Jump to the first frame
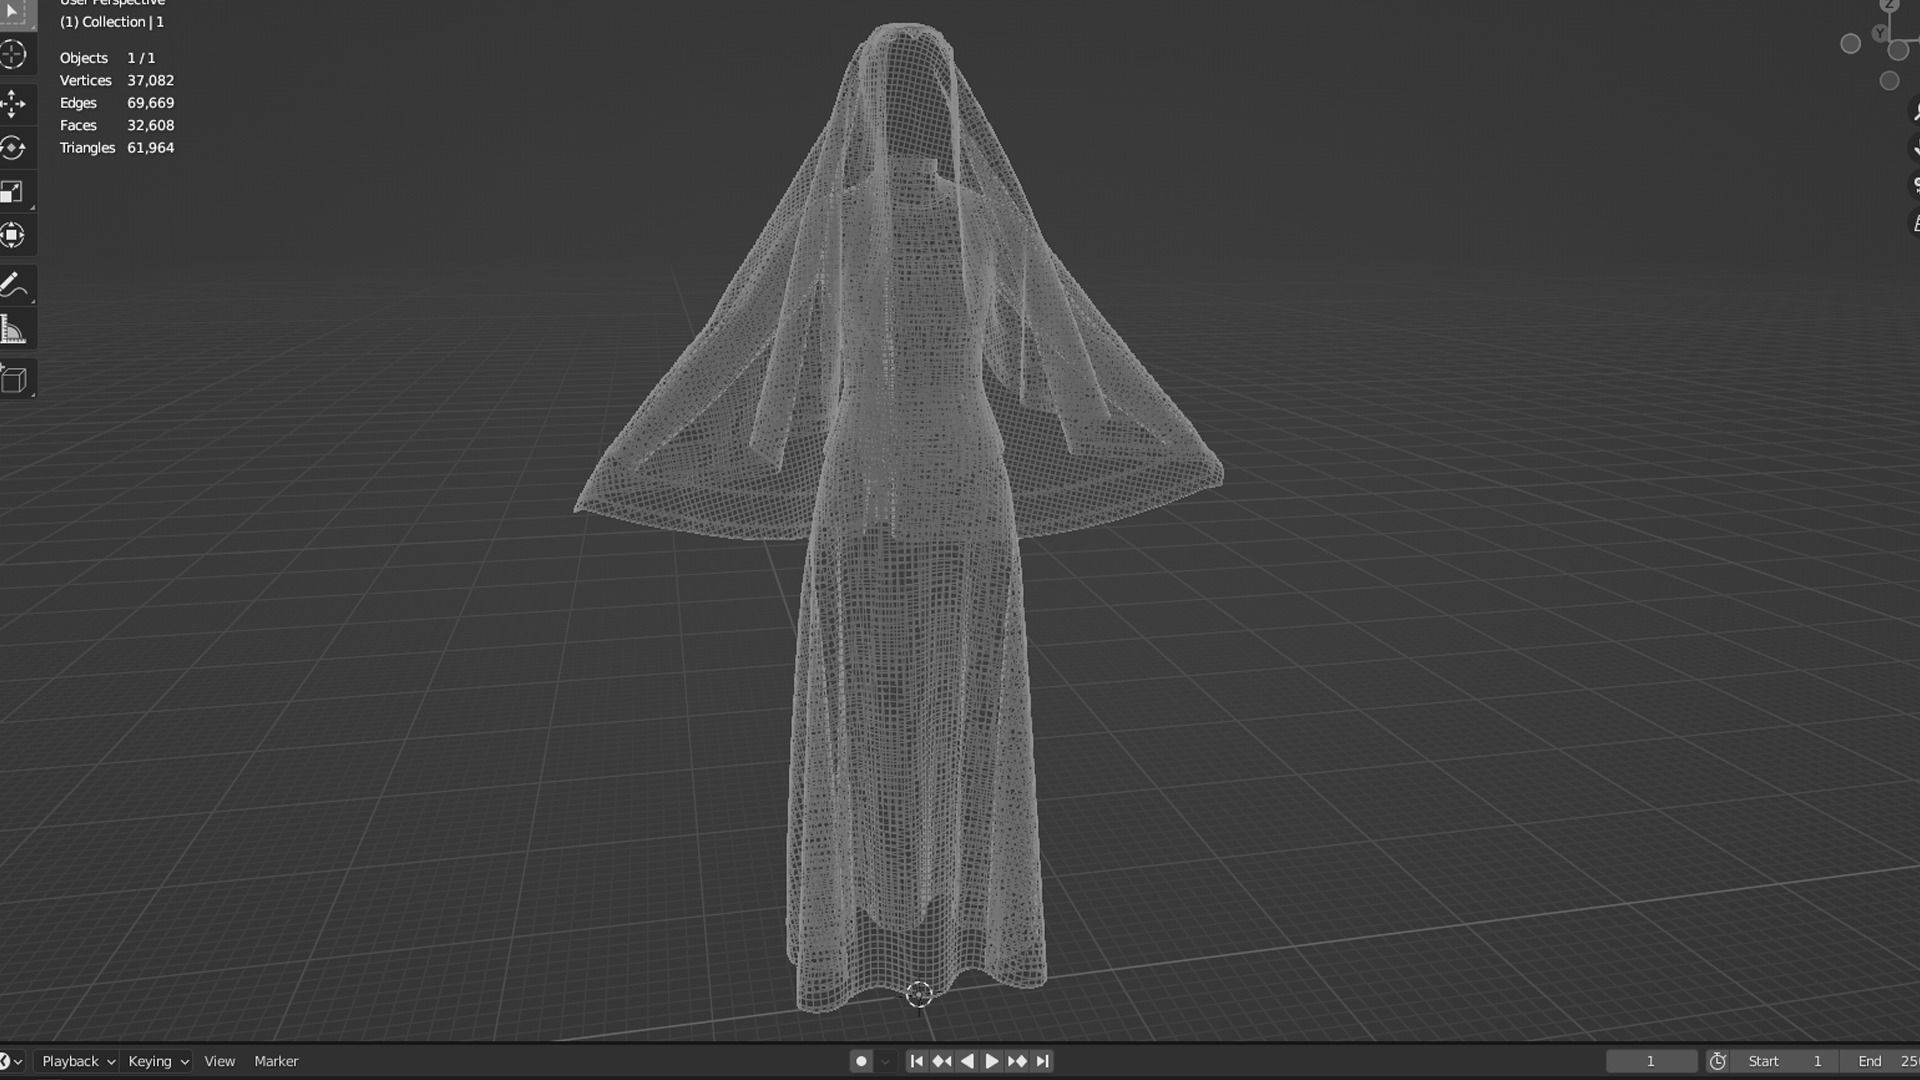 (x=916, y=1061)
